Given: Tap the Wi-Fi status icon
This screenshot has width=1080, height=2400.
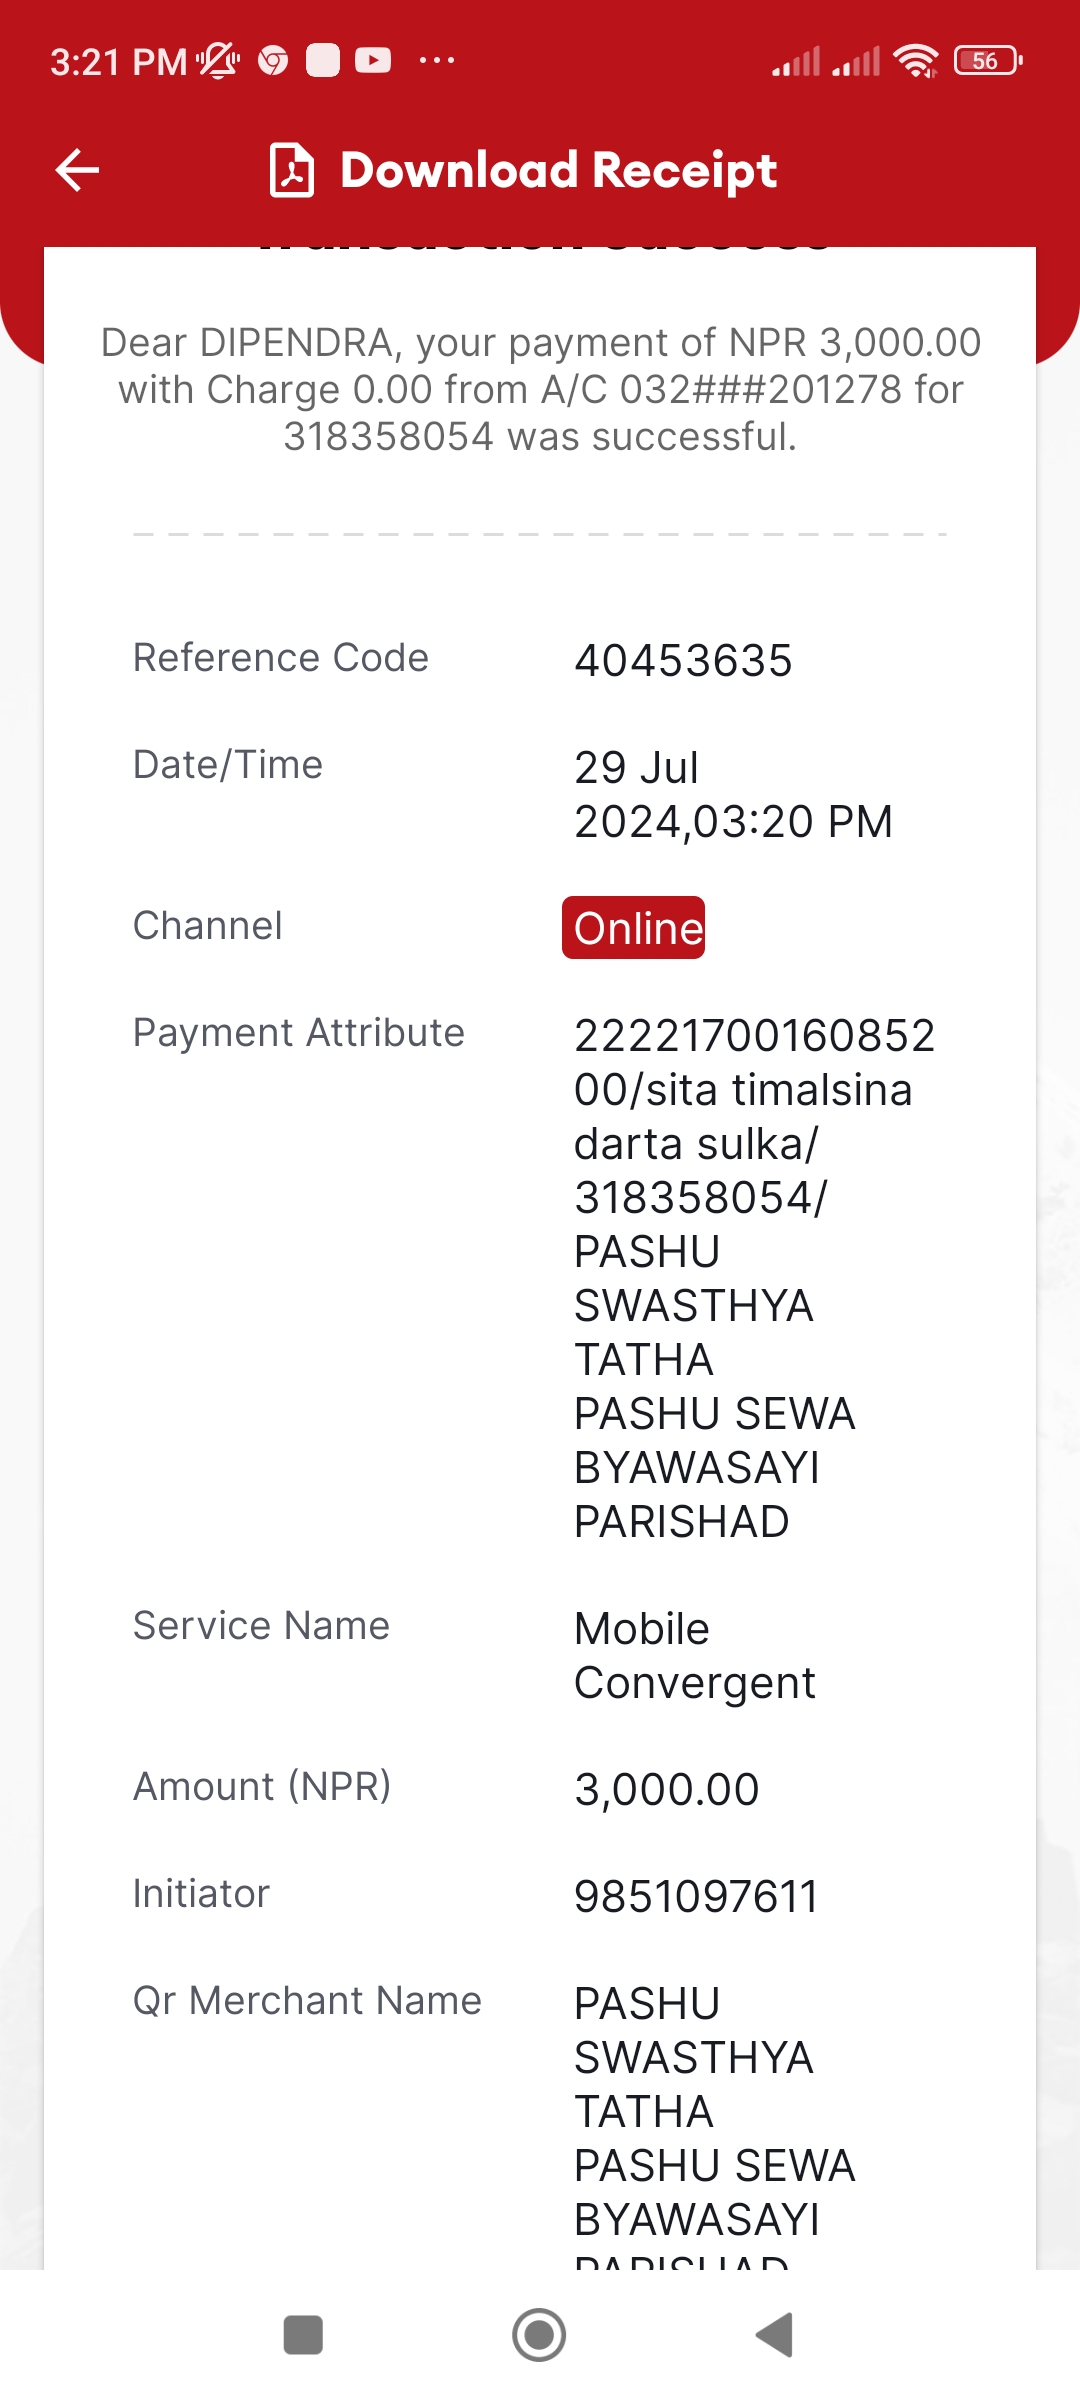Looking at the screenshot, I should (916, 61).
